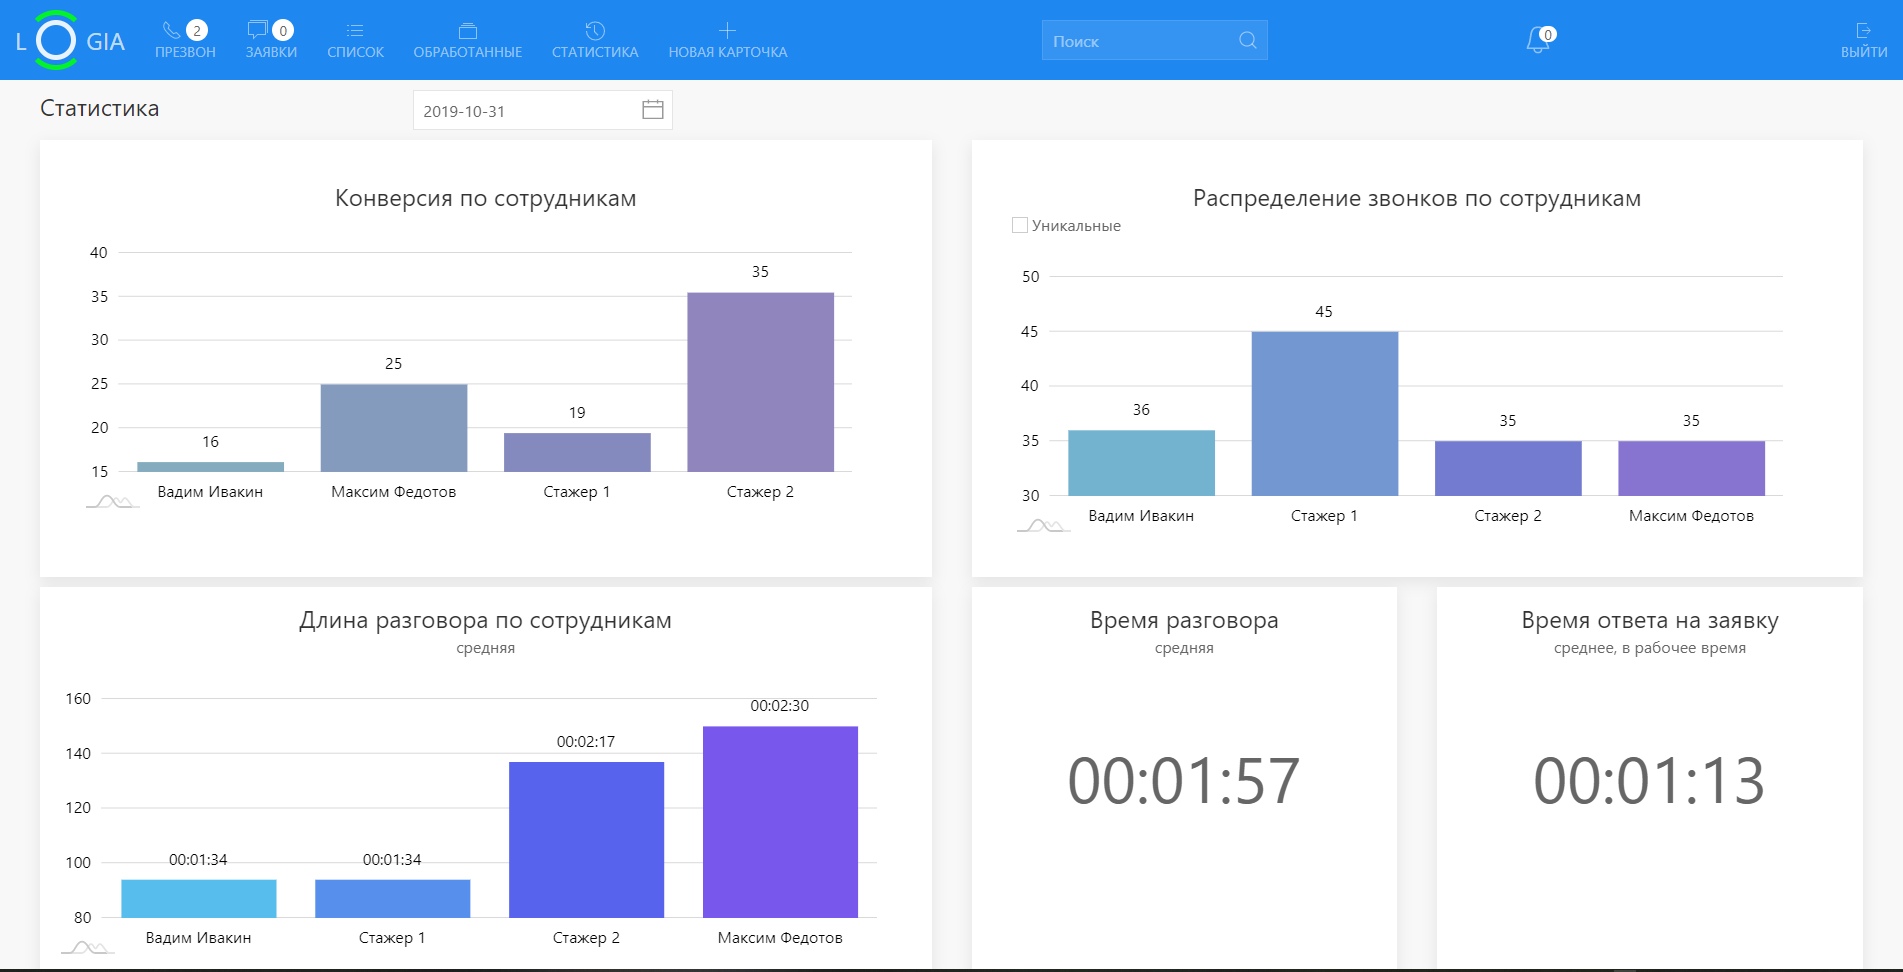Click the date field 2019-10-31
The image size is (1903, 972).
coord(520,111)
